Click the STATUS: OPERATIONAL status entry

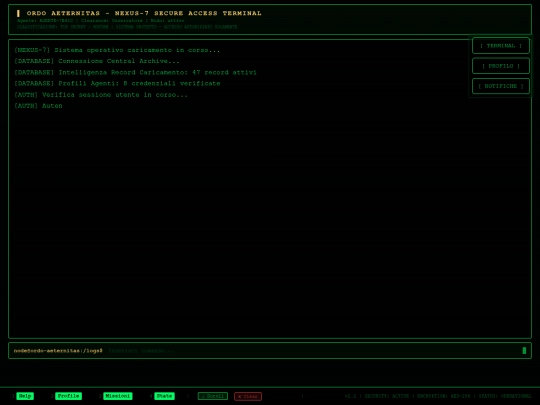click(505, 396)
